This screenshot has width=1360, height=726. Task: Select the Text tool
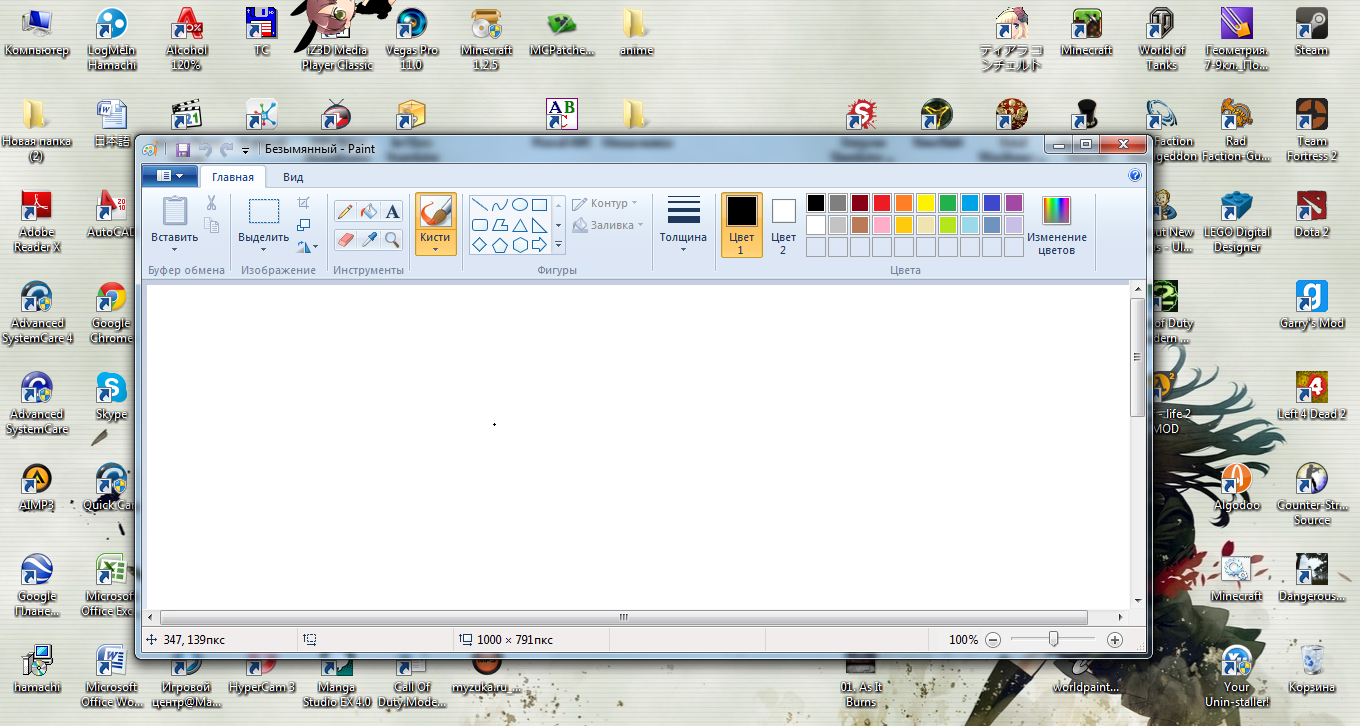tap(392, 211)
